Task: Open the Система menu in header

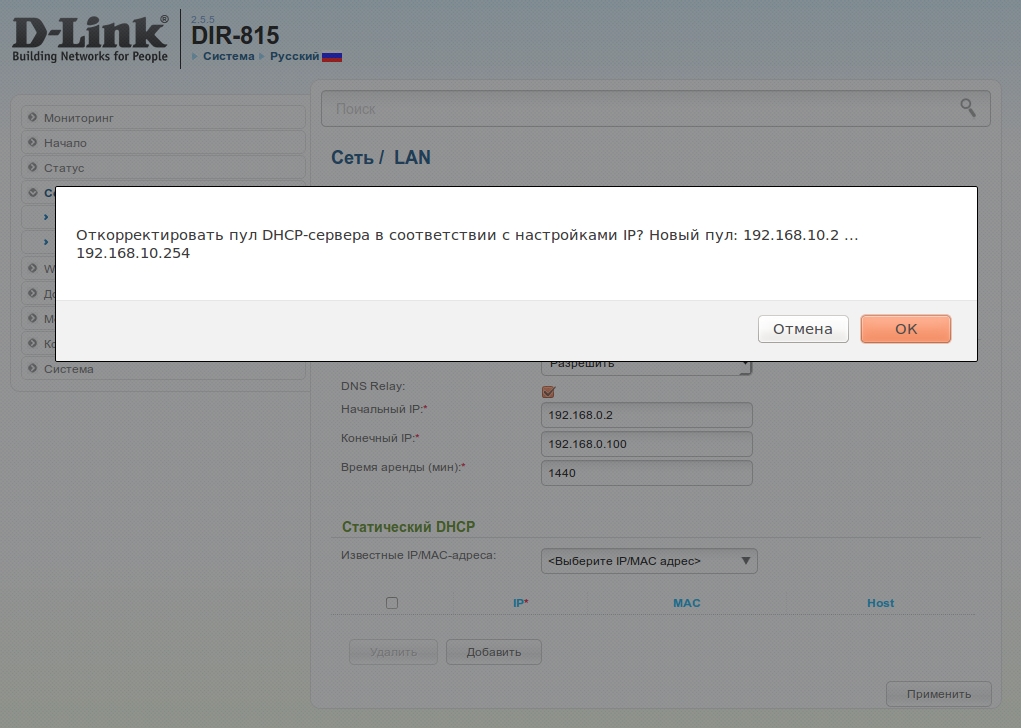Action: click(228, 57)
